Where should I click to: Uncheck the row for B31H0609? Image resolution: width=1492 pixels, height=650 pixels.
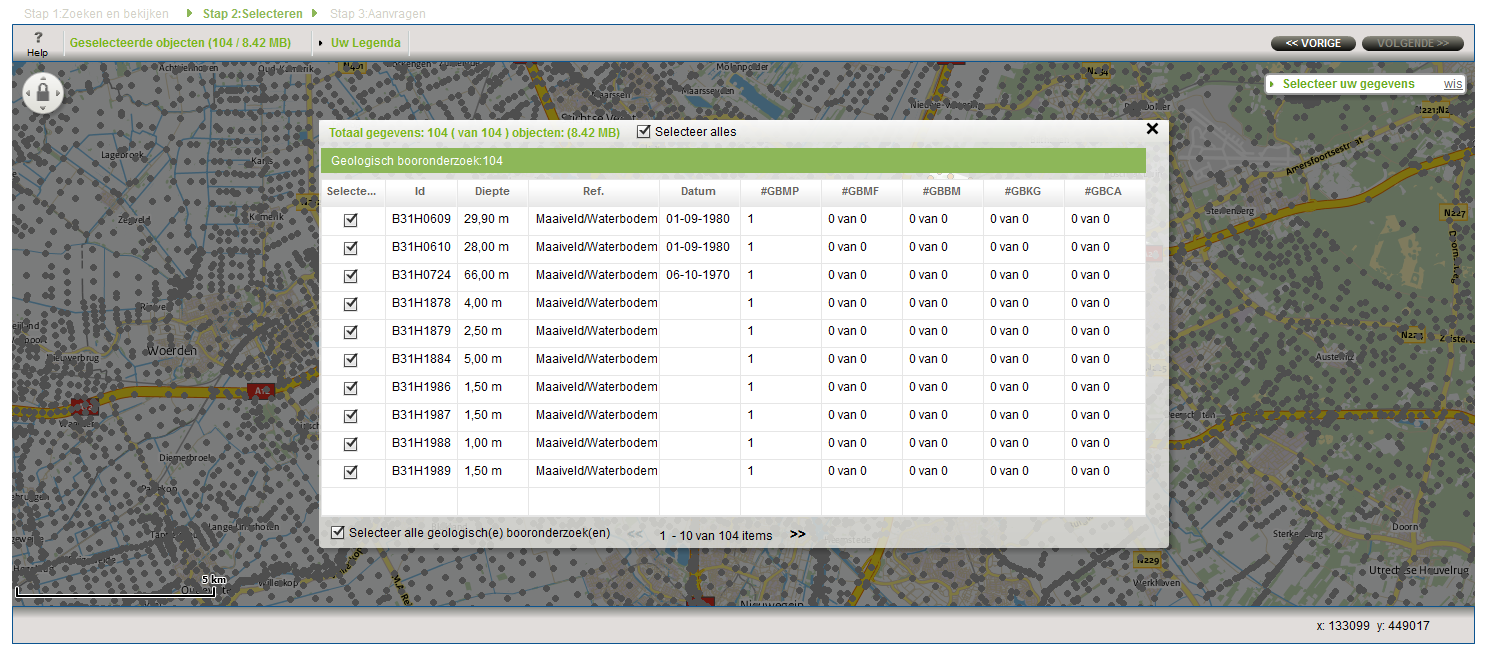(351, 220)
